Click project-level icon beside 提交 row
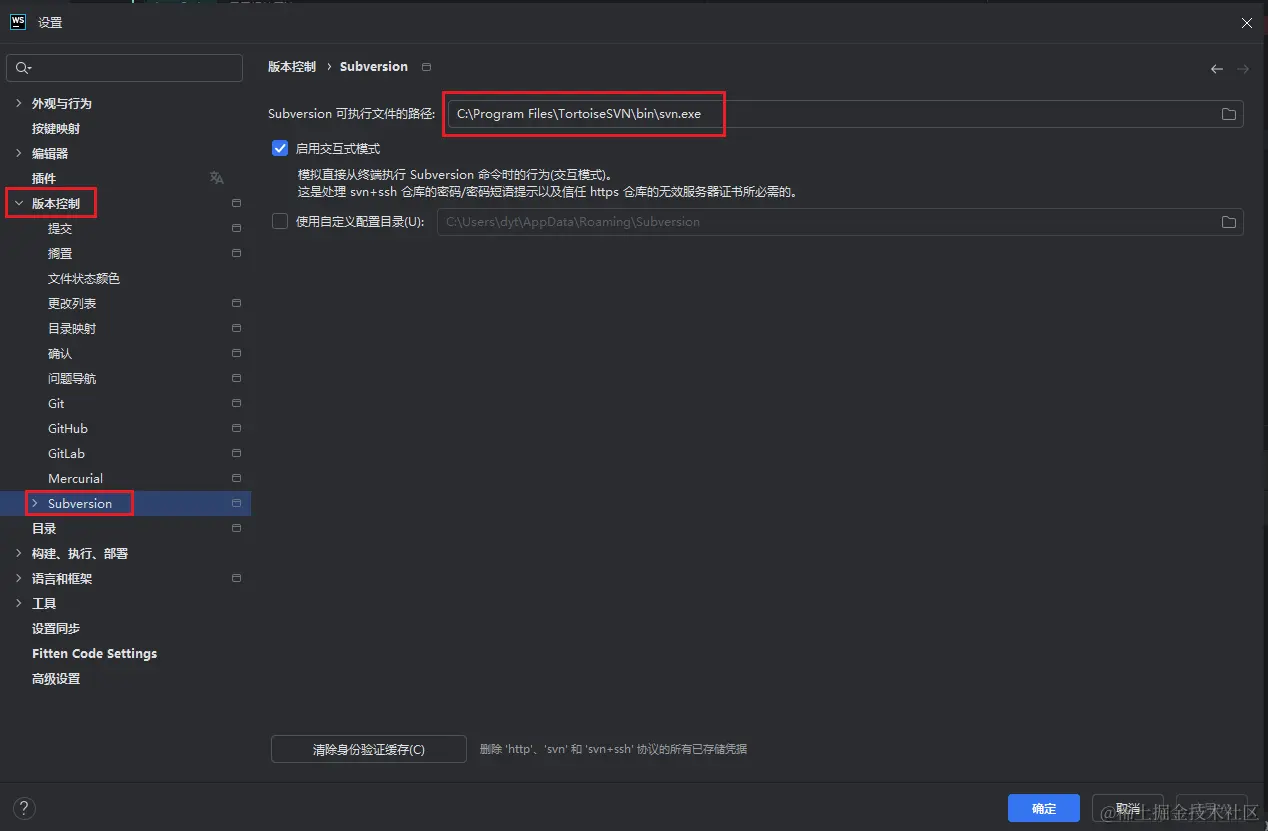Screen dimensions: 1268x831 point(236,228)
